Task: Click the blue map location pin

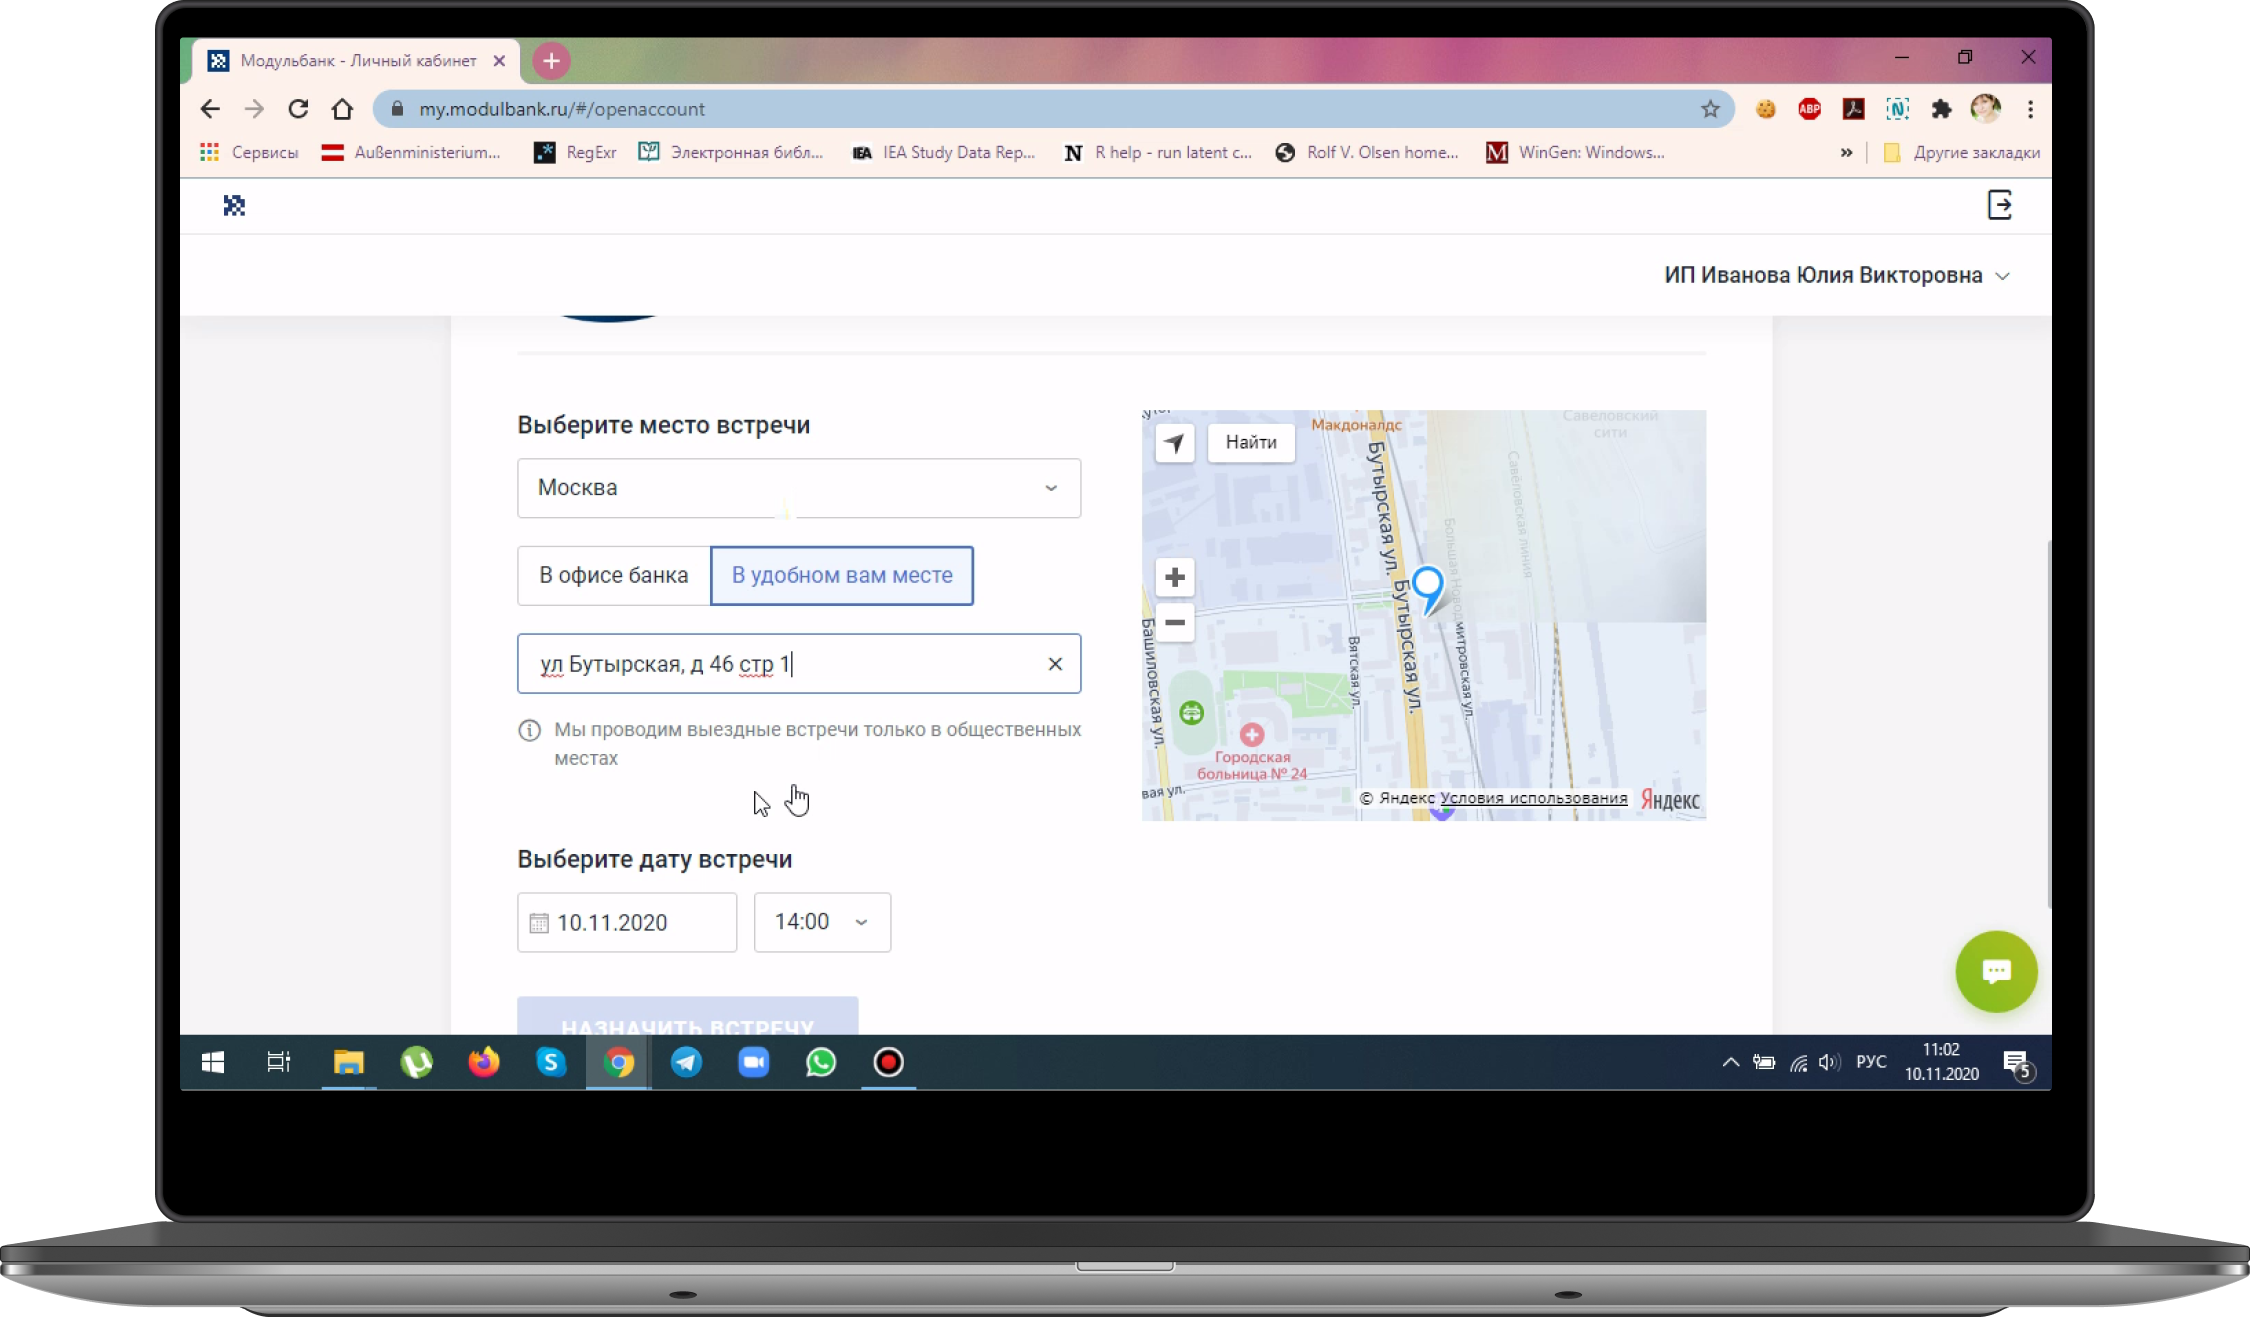Action: pyautogui.click(x=1428, y=590)
